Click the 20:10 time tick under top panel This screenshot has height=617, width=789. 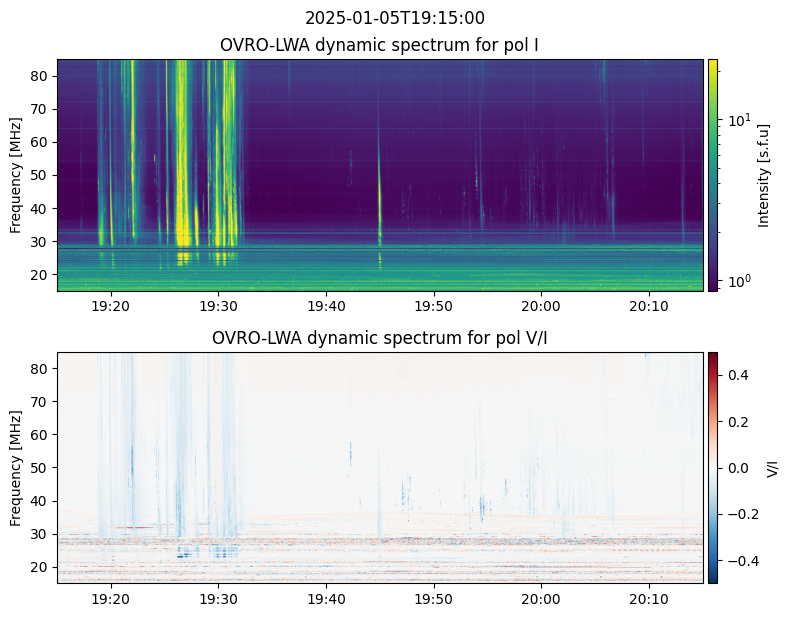tap(649, 306)
